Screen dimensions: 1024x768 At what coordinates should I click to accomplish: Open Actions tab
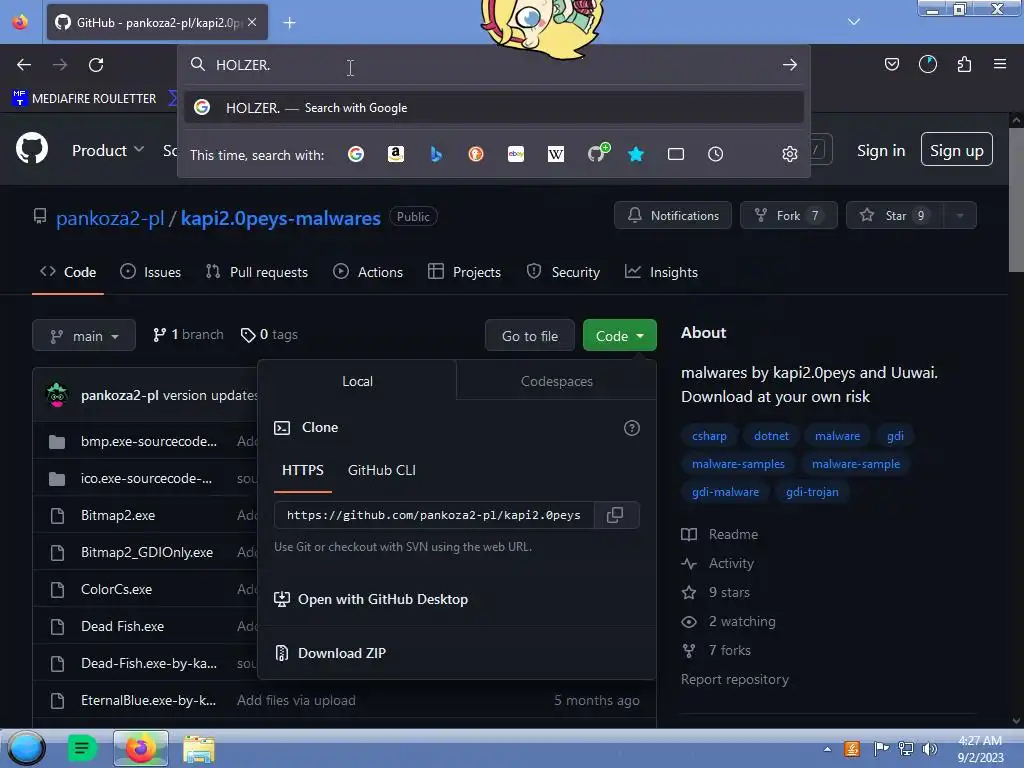coord(368,272)
